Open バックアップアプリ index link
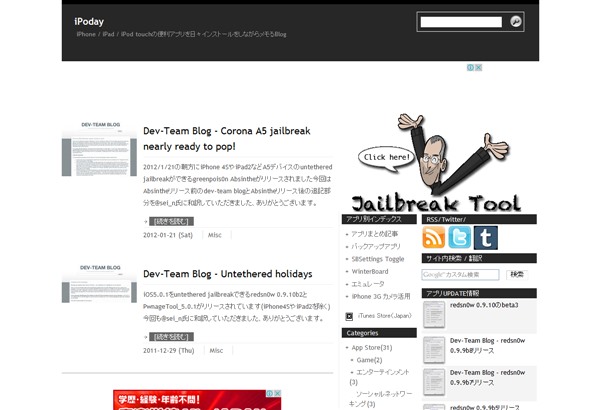600x410 pixels. click(375, 246)
